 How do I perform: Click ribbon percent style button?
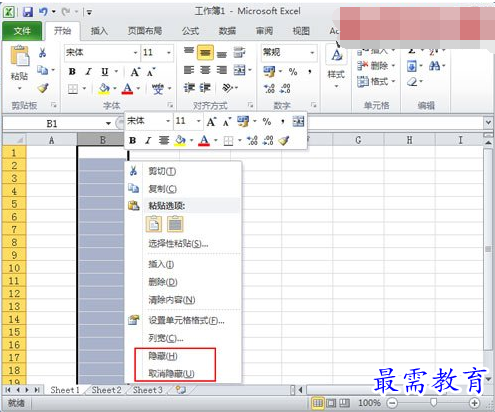(293, 72)
